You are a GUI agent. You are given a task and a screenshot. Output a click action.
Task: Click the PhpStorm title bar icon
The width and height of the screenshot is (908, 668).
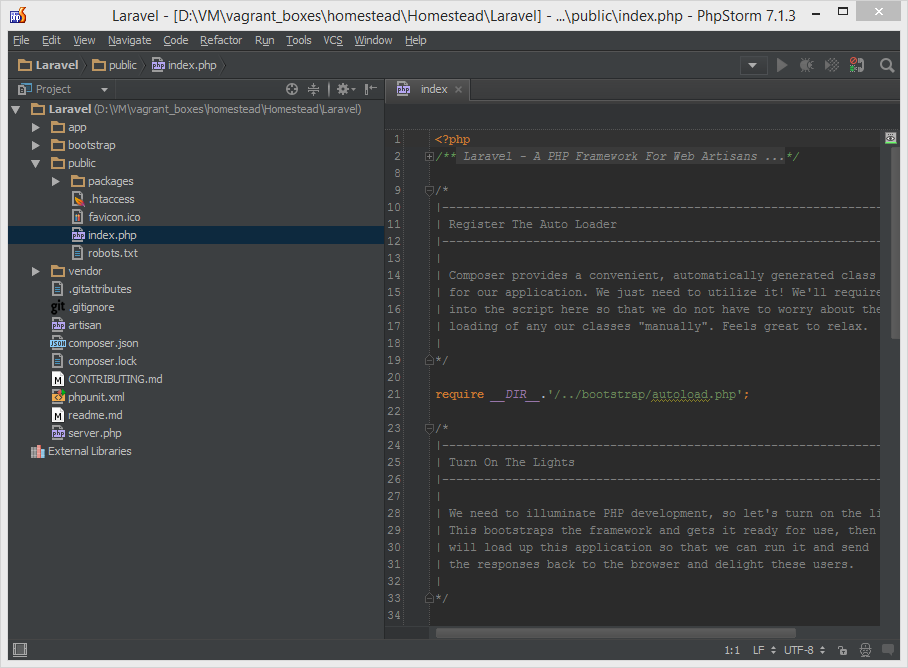point(19,15)
